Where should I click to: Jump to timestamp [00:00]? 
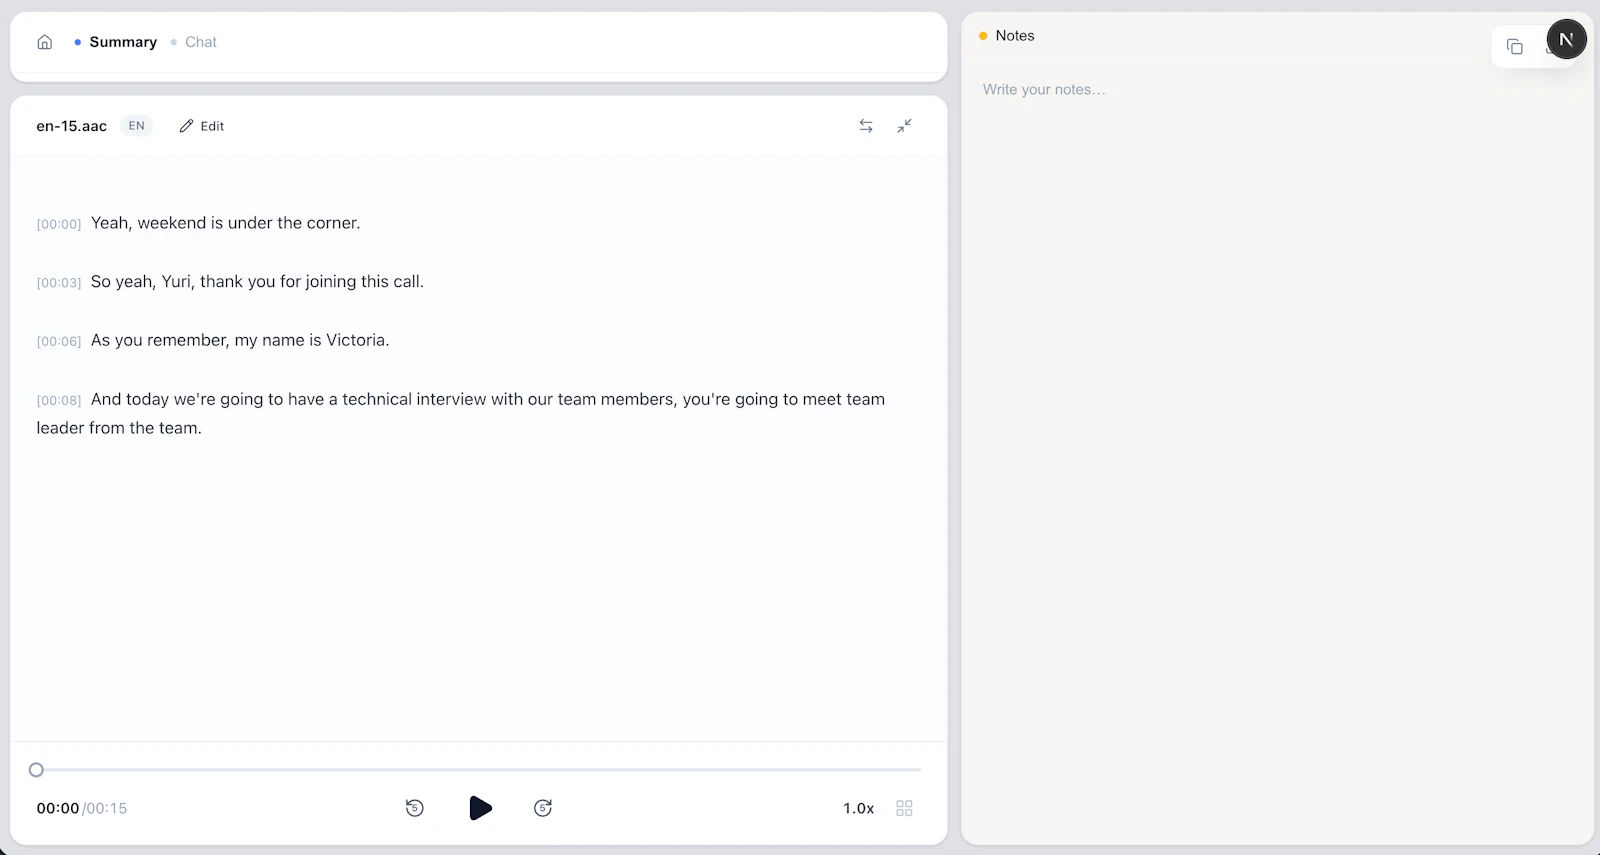click(x=59, y=224)
